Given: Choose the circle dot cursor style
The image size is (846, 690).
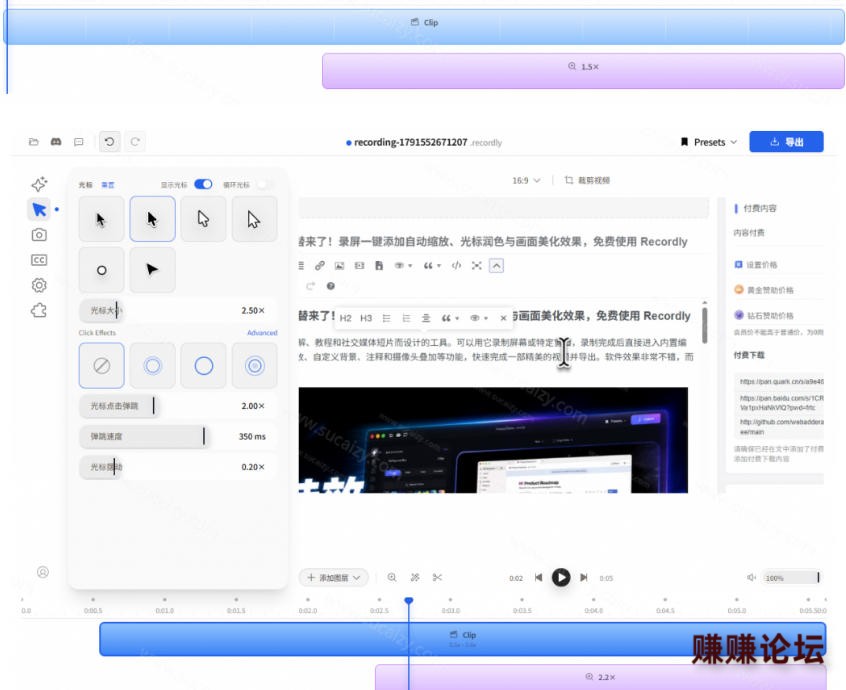Looking at the screenshot, I should point(101,270).
